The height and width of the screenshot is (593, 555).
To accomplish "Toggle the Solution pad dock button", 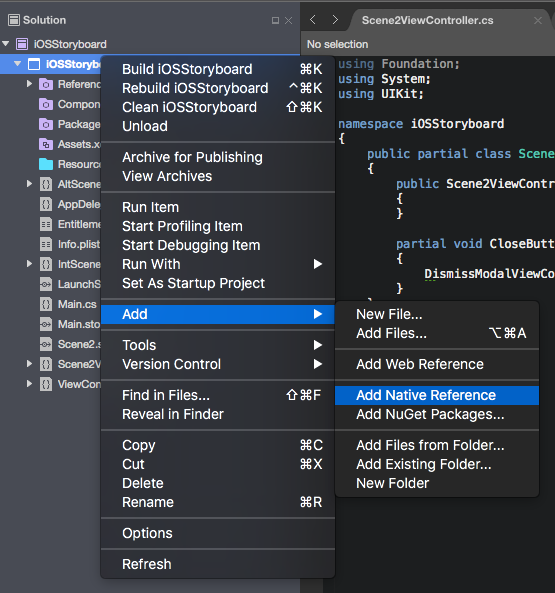I will pos(275,20).
